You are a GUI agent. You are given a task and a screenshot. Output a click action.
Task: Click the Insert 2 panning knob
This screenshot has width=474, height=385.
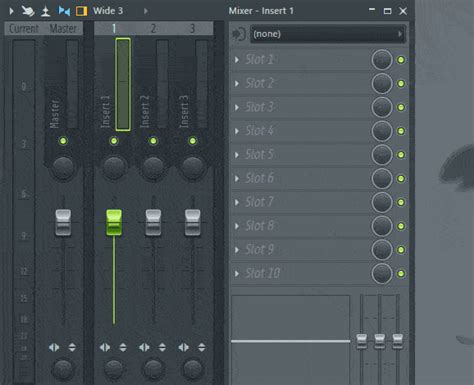[x=153, y=168]
